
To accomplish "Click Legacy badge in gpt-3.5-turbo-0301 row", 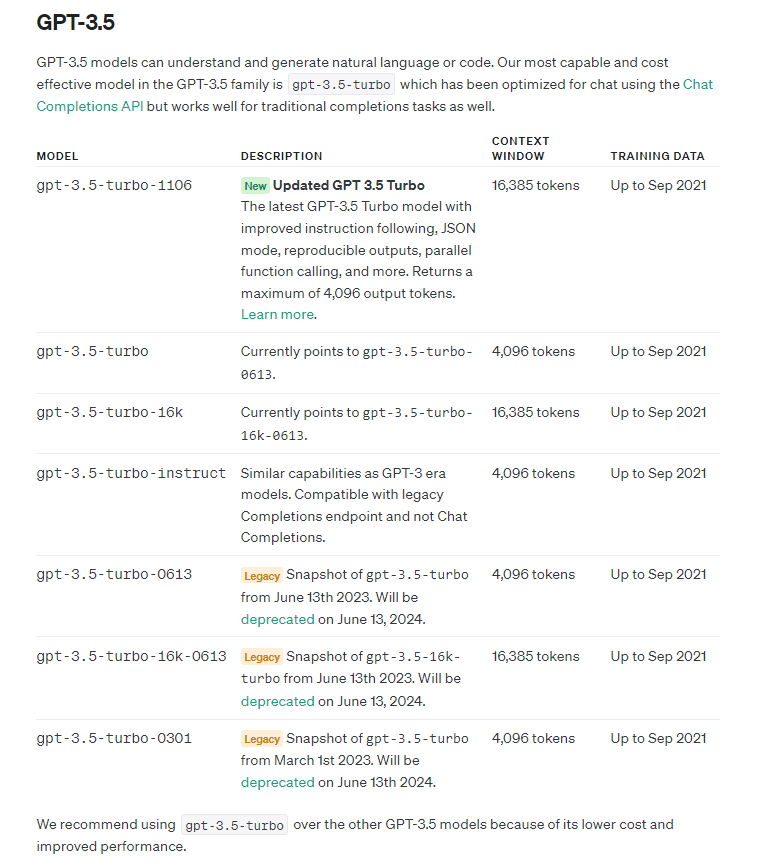I will (262, 739).
